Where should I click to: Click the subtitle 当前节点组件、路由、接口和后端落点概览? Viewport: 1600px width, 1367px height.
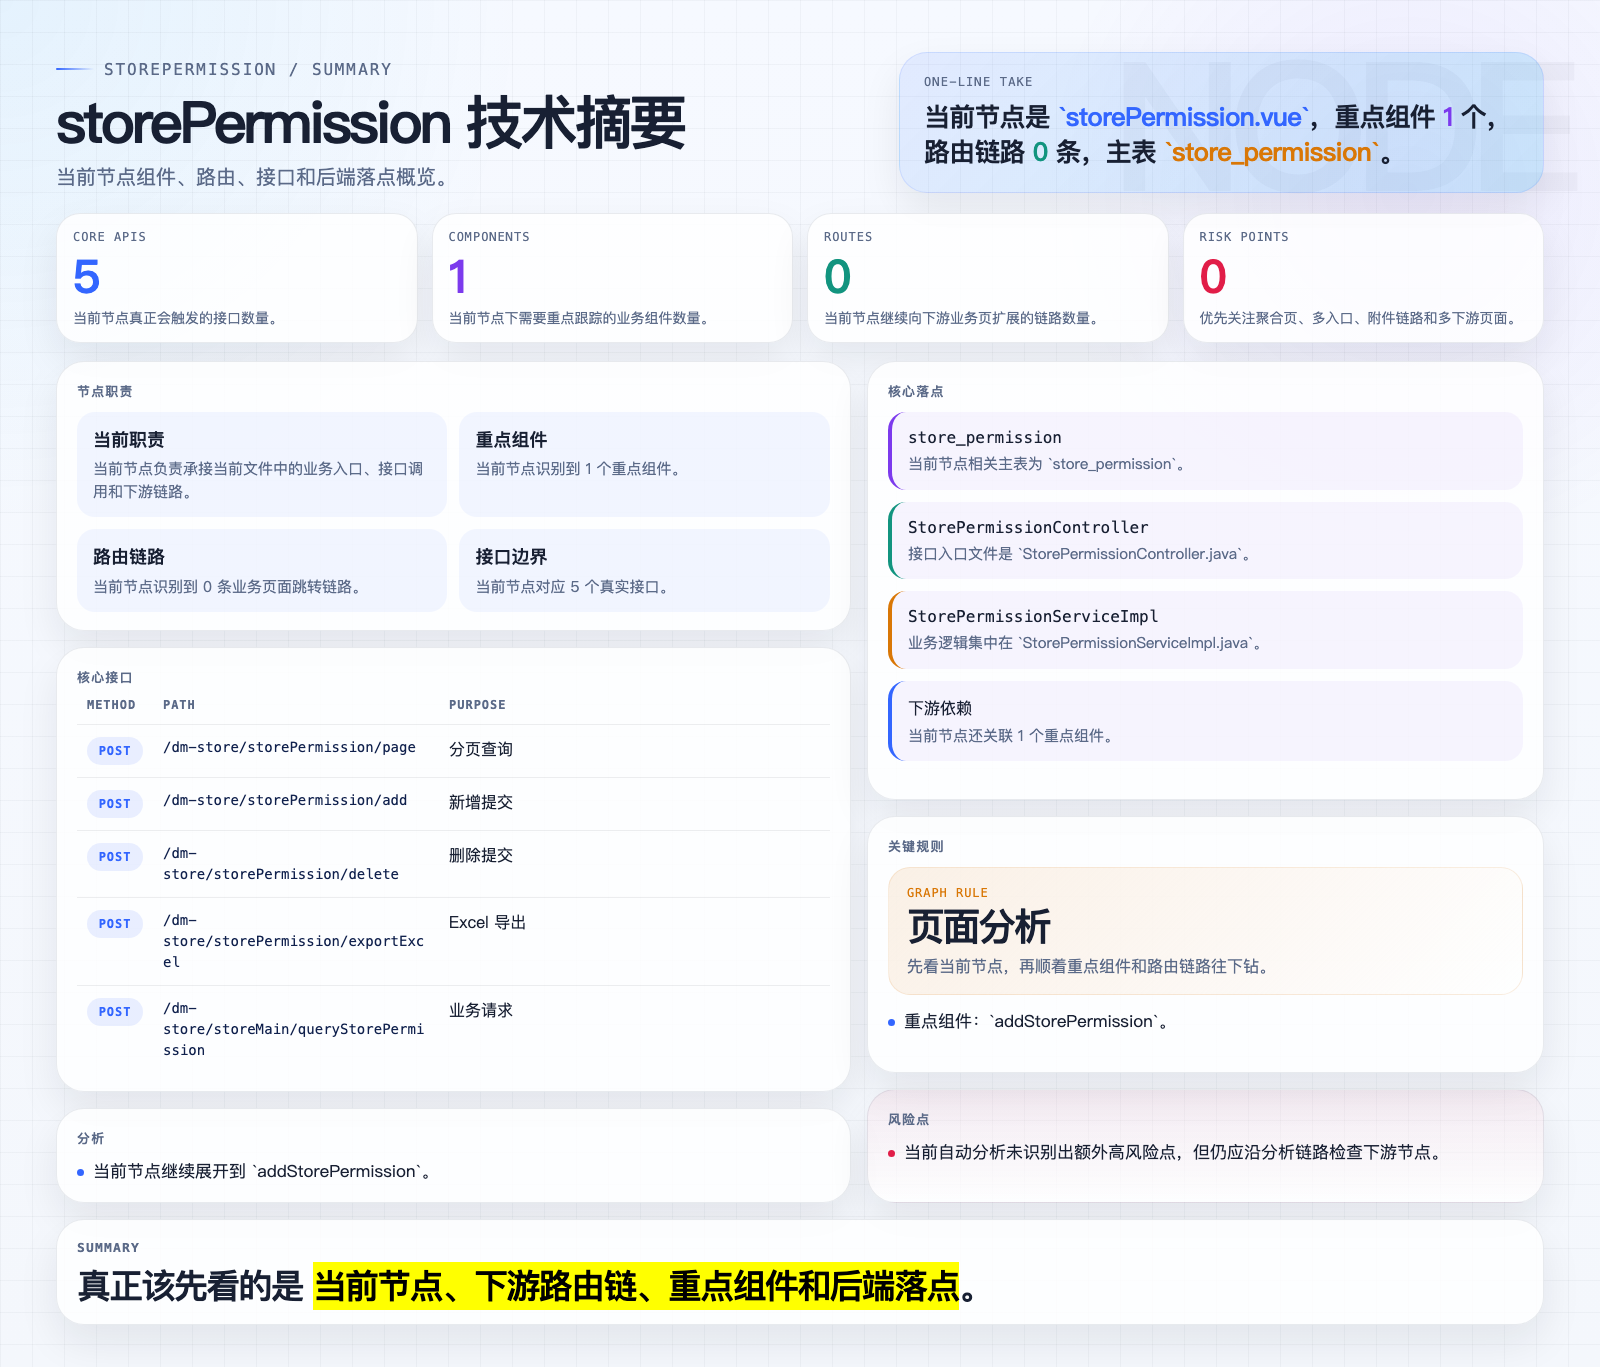[x=256, y=177]
